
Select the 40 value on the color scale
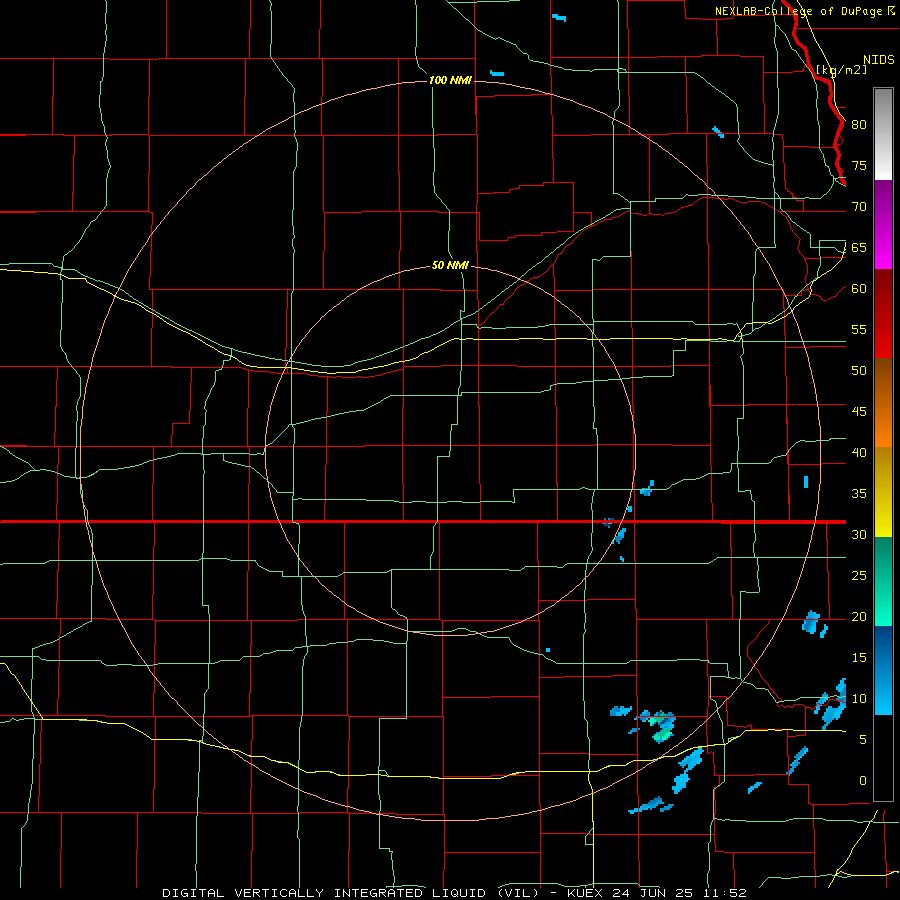(x=859, y=452)
